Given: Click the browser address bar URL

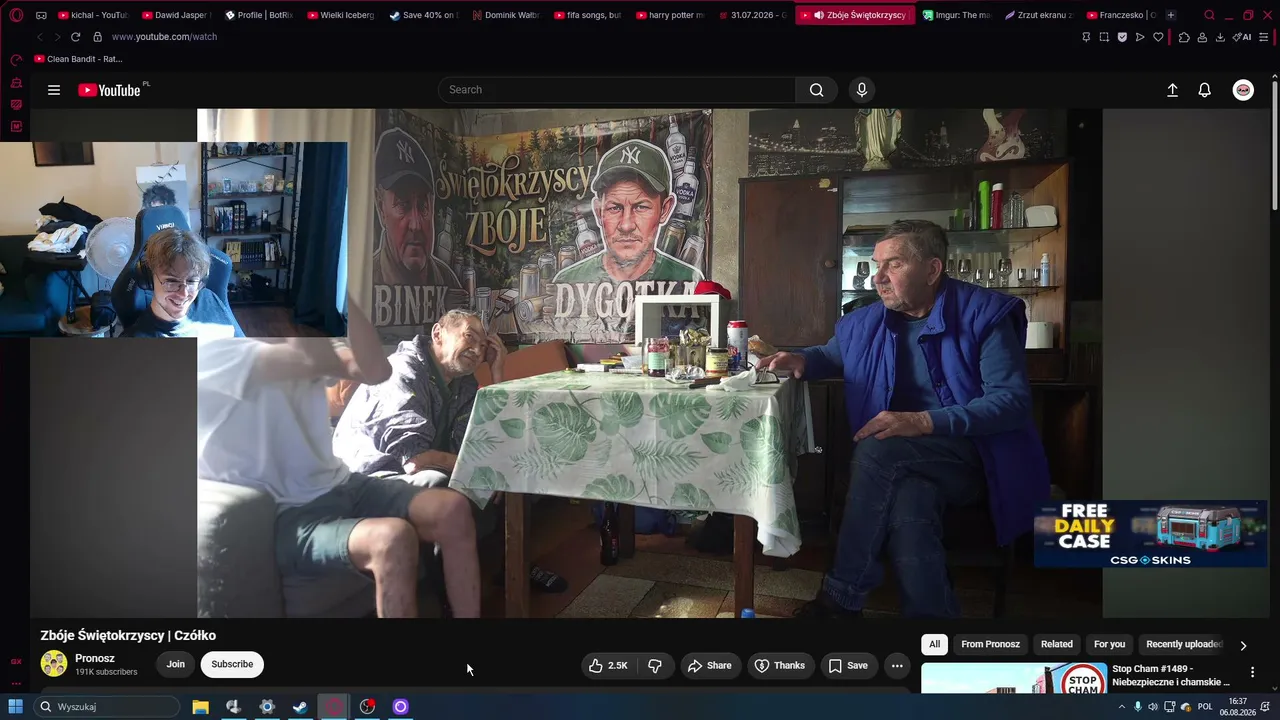Looking at the screenshot, I should click(164, 37).
